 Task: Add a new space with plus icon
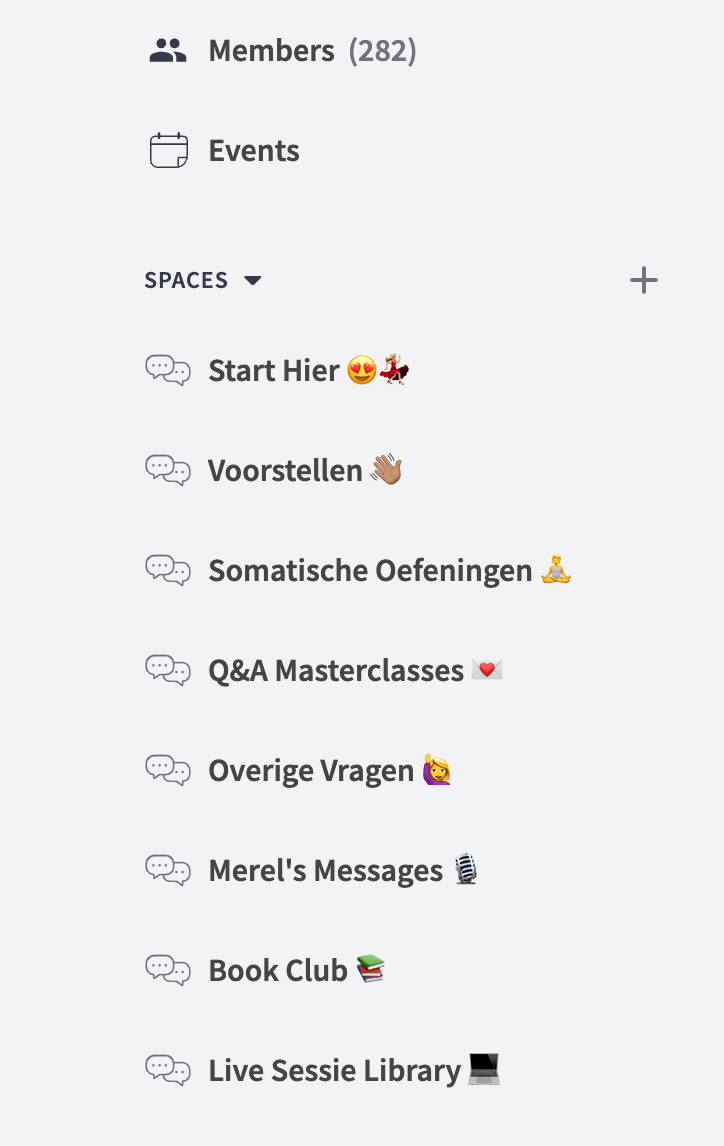[644, 281]
